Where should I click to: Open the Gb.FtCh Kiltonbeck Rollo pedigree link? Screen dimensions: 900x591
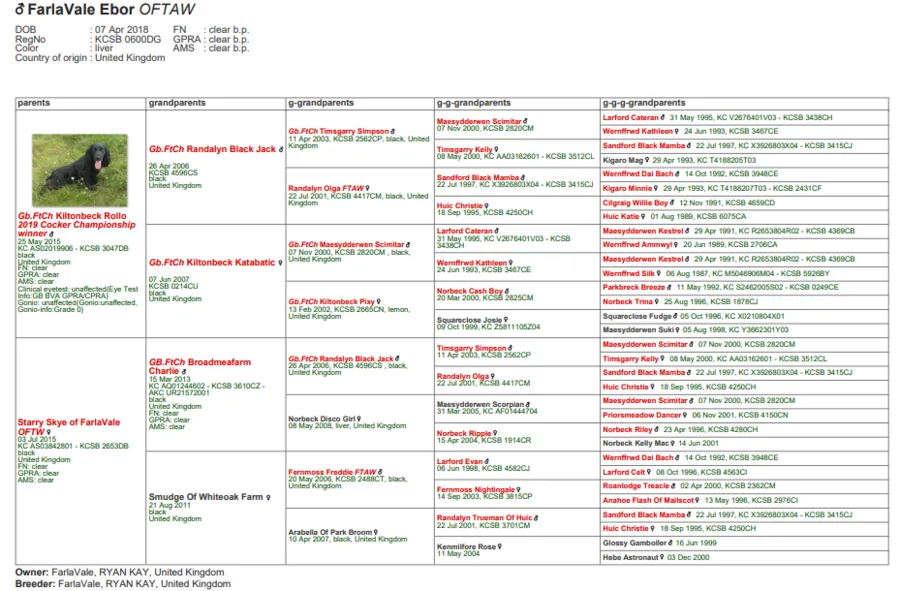coord(70,215)
